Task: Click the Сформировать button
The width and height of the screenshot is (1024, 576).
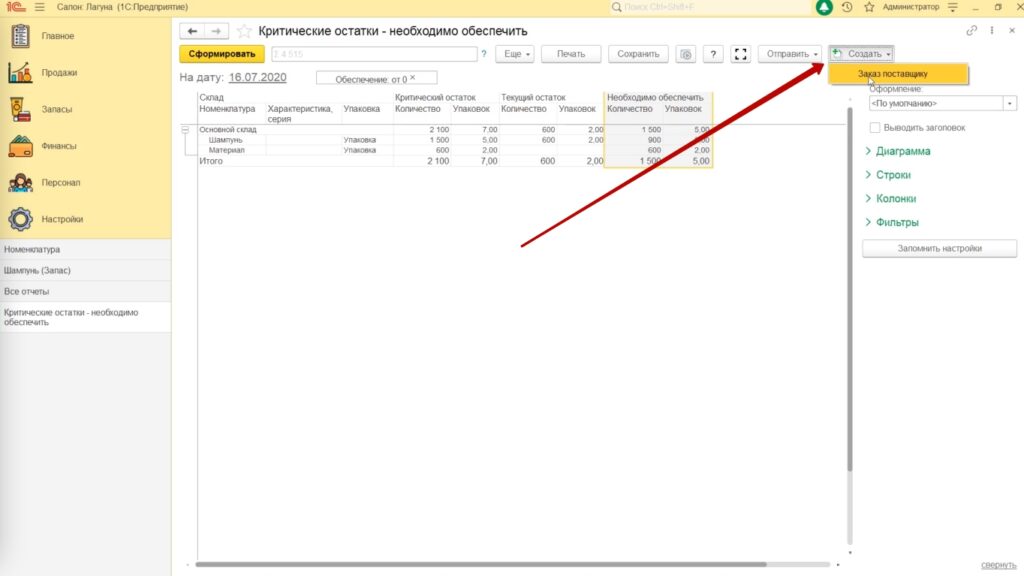Action: [x=222, y=54]
